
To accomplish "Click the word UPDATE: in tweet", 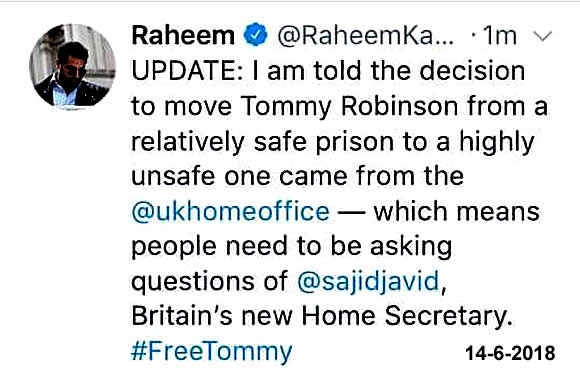I will pyautogui.click(x=188, y=71).
